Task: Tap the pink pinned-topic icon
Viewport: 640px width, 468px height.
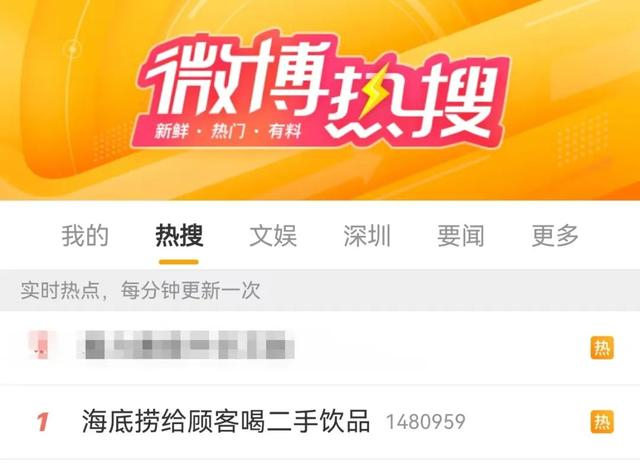Action: [x=42, y=345]
